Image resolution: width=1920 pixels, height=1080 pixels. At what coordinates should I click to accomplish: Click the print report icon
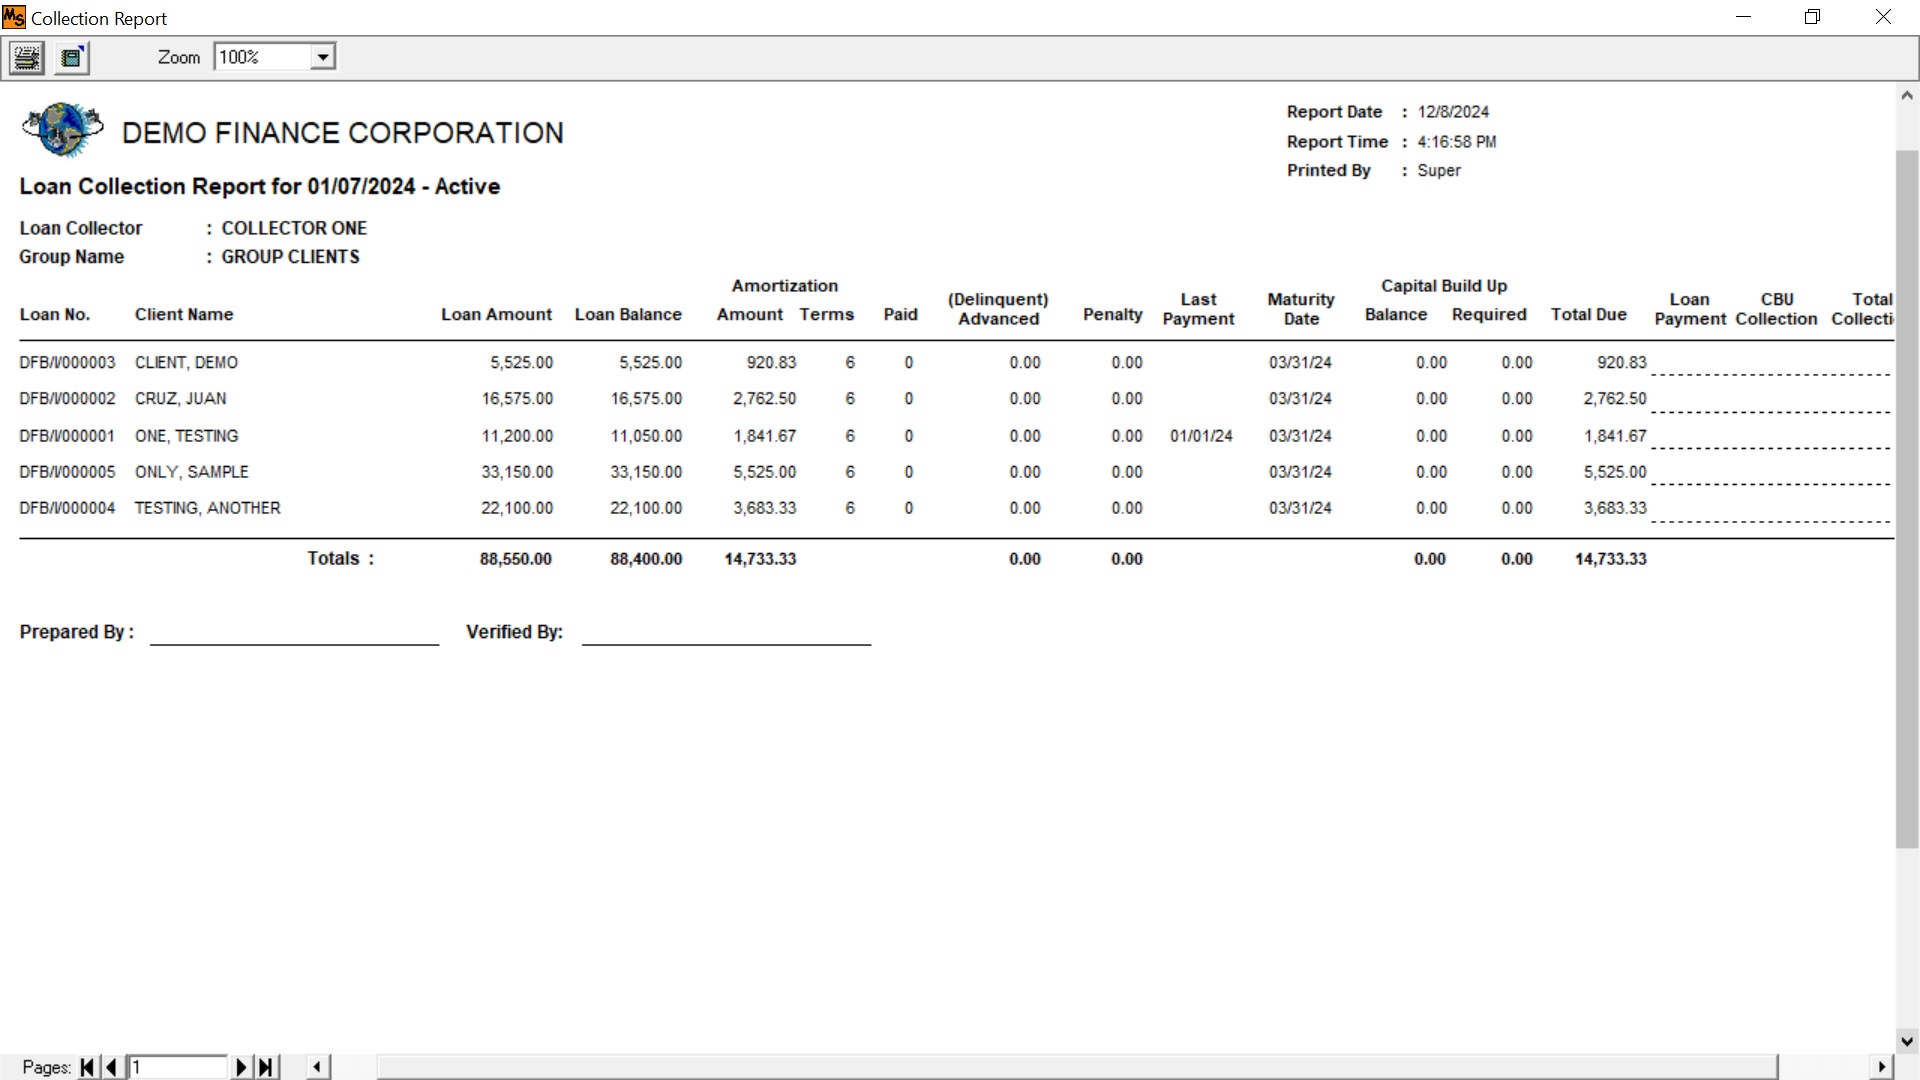(x=27, y=58)
